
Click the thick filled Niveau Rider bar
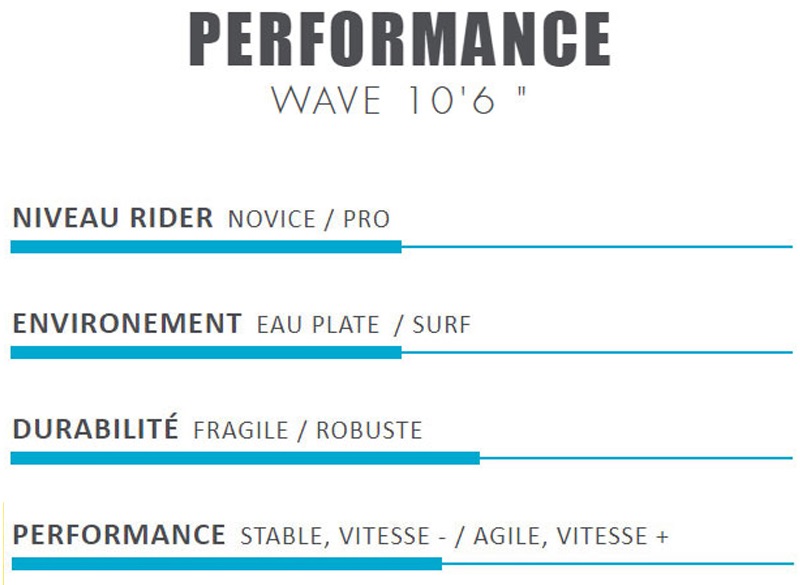point(205,246)
